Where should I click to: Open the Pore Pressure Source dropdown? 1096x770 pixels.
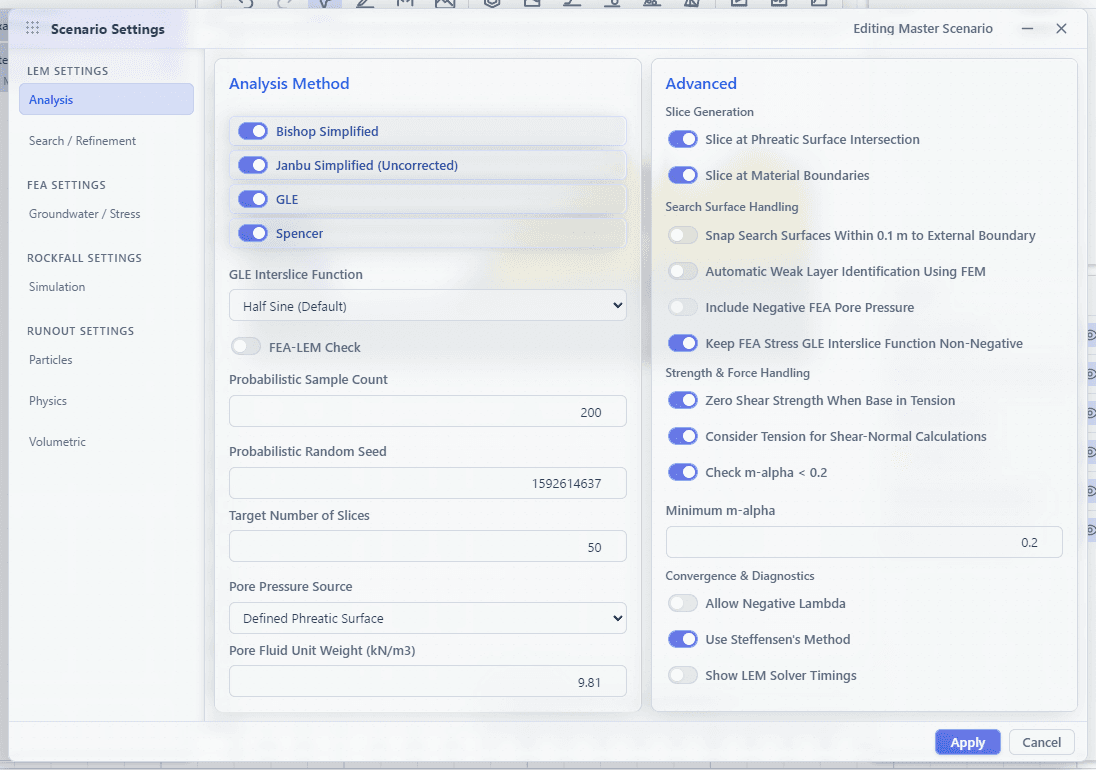click(x=428, y=618)
